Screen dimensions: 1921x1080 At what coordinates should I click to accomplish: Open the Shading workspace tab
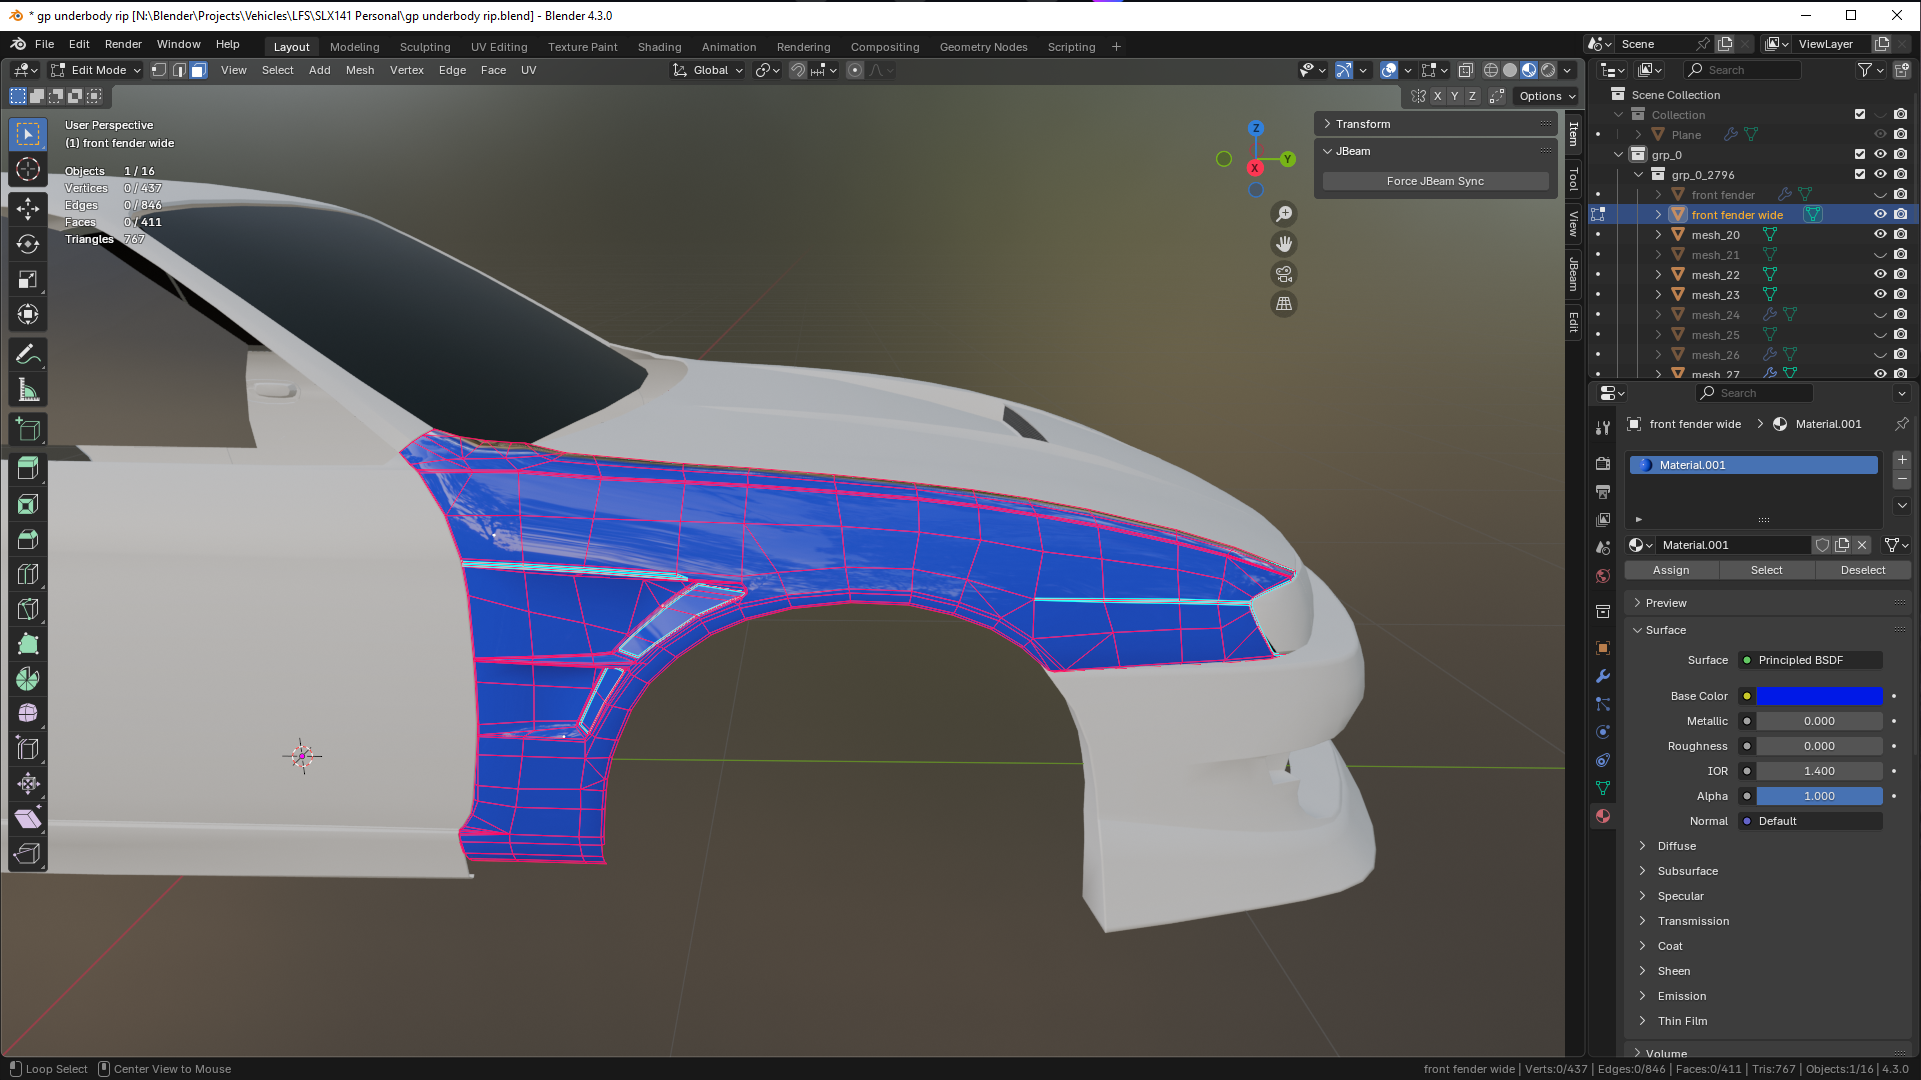tap(659, 47)
